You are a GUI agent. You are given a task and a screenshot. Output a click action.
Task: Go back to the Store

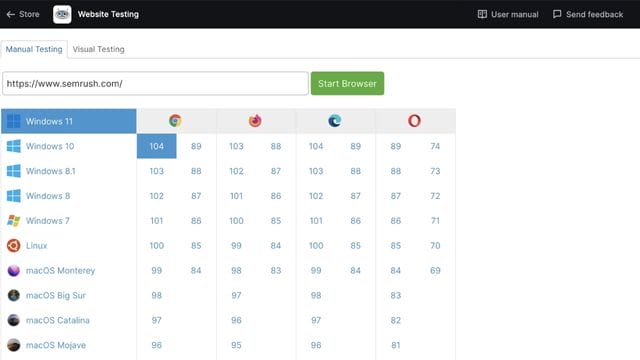pos(23,14)
